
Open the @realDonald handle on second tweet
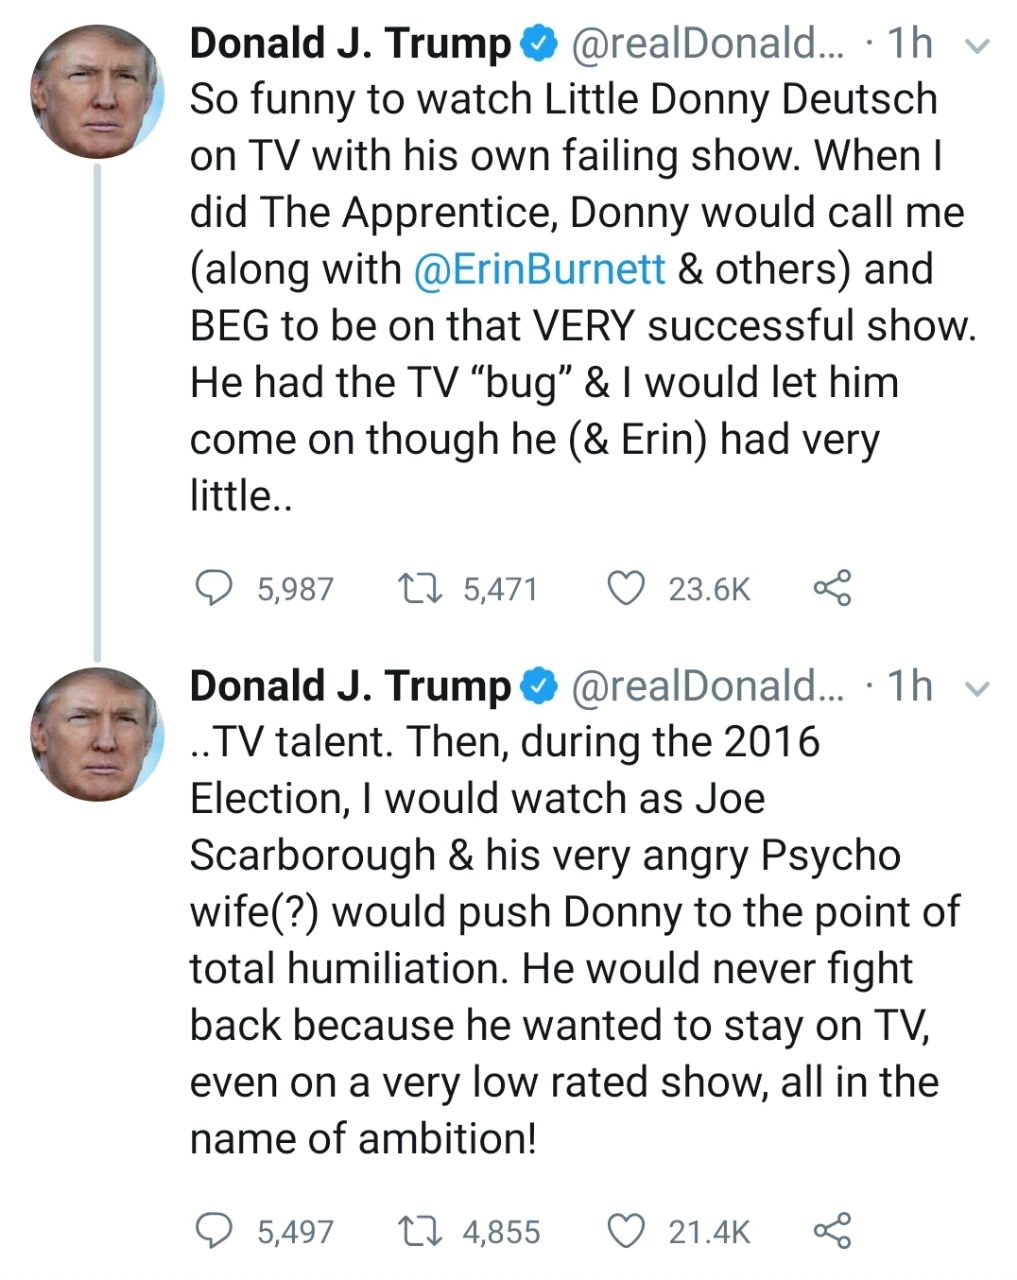point(706,686)
